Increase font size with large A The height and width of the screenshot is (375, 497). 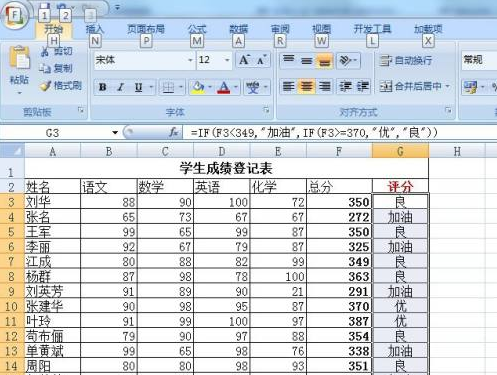point(245,60)
